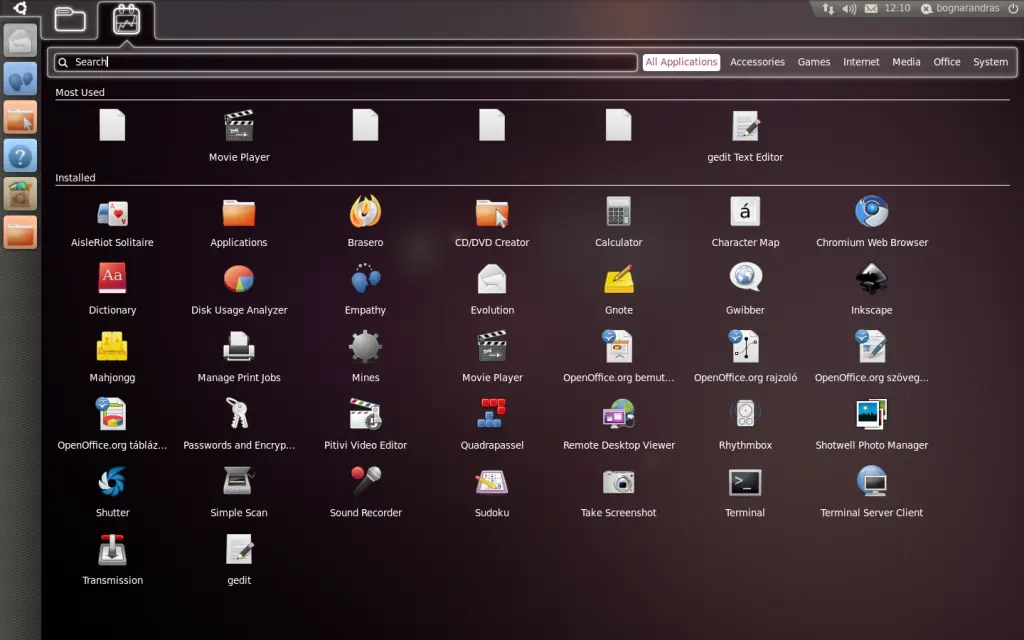The width and height of the screenshot is (1024, 640).
Task: Click Ubuntu logo in top-left corner
Action: click(x=20, y=8)
